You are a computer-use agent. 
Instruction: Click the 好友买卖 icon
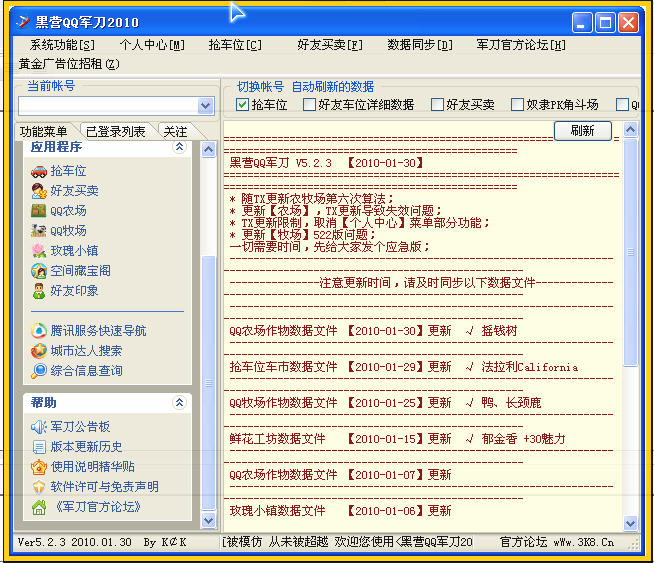pyautogui.click(x=39, y=191)
